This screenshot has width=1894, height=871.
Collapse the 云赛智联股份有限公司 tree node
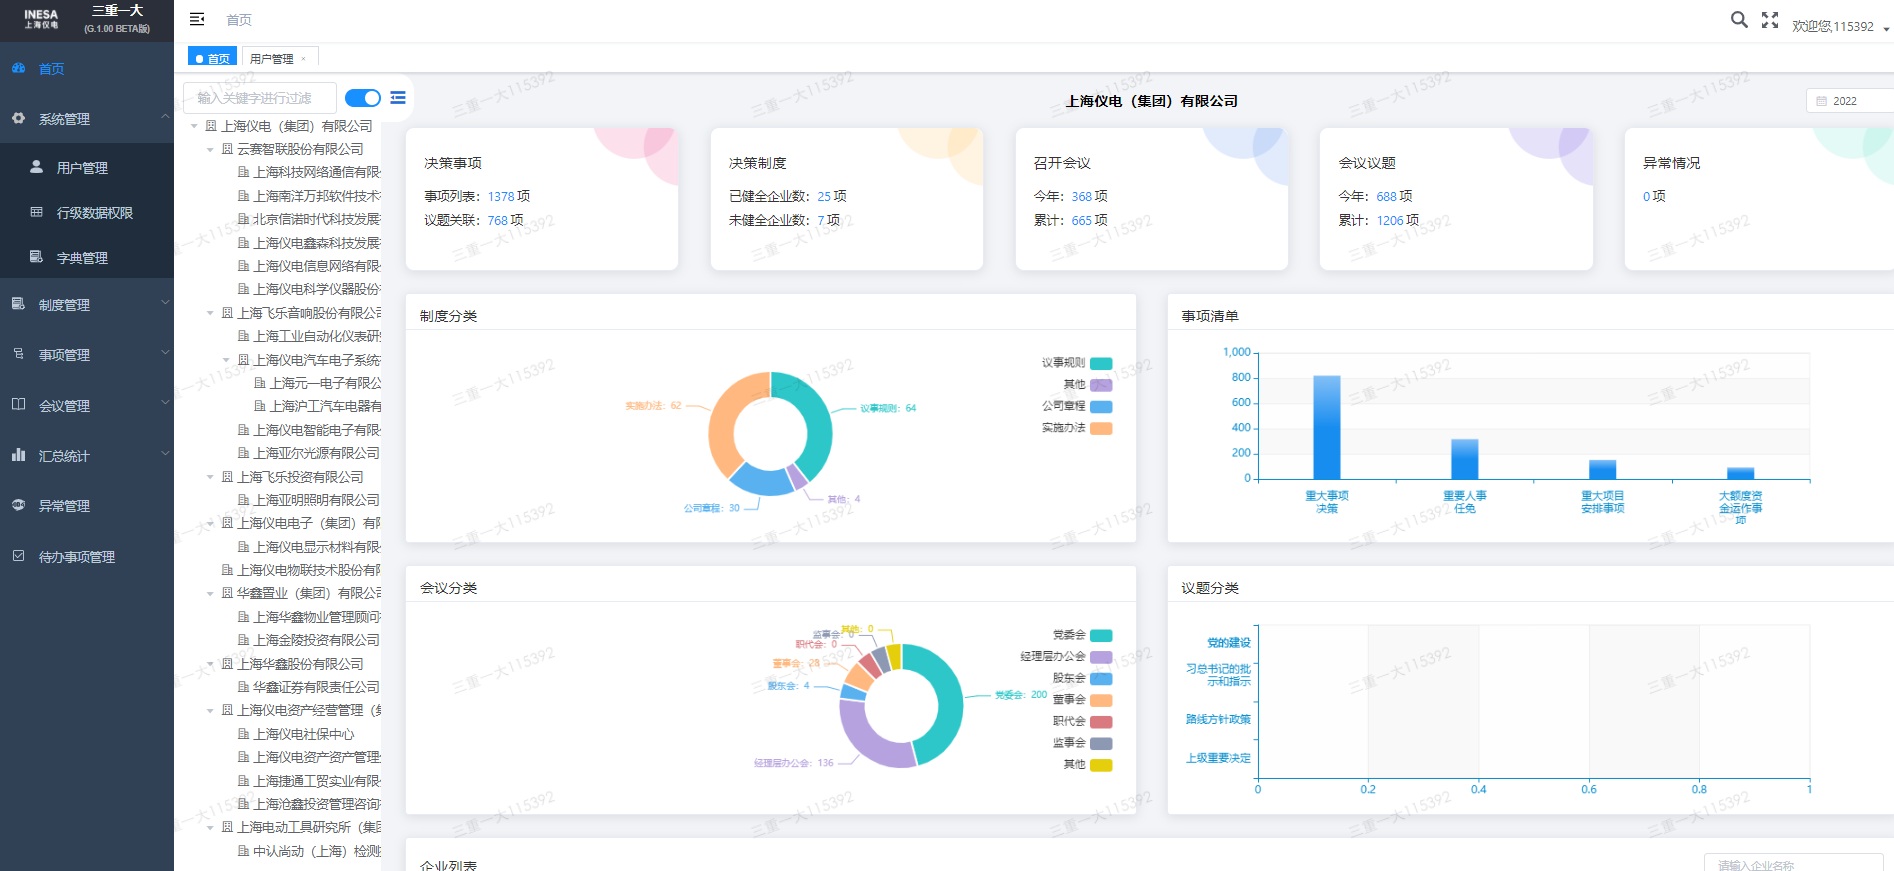[x=210, y=149]
